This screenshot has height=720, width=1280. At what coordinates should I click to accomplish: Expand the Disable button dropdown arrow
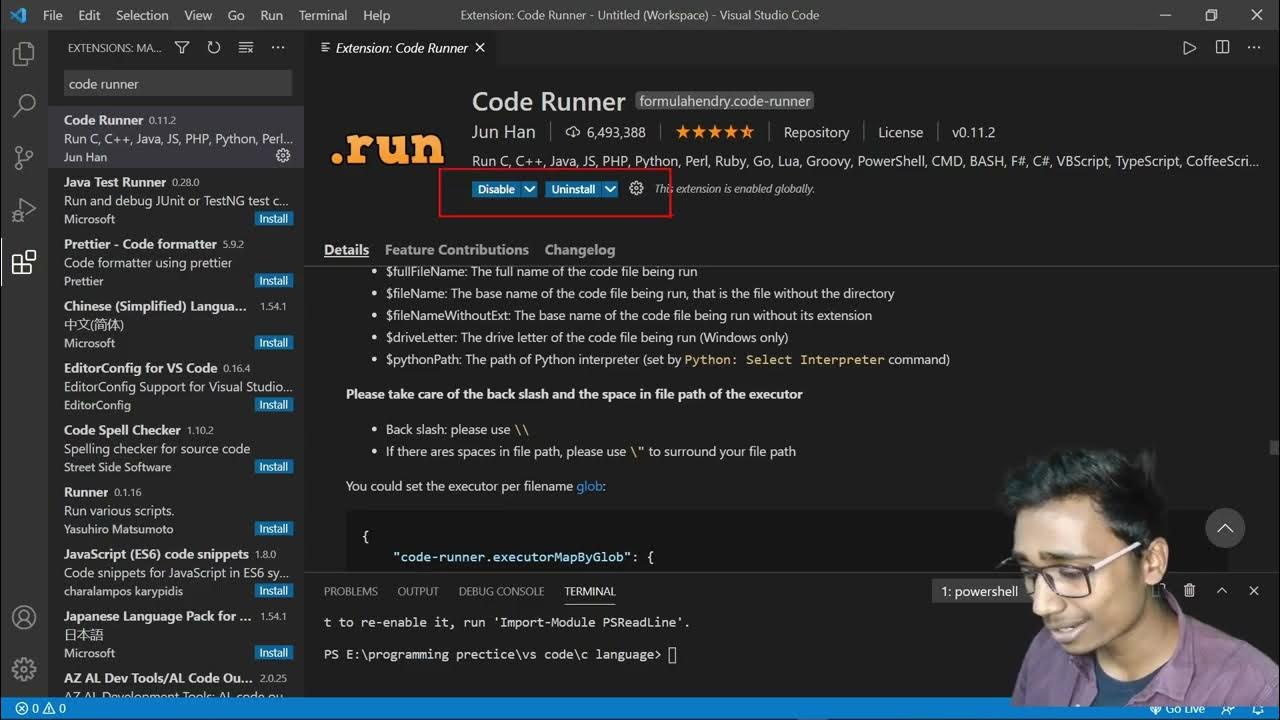click(529, 189)
